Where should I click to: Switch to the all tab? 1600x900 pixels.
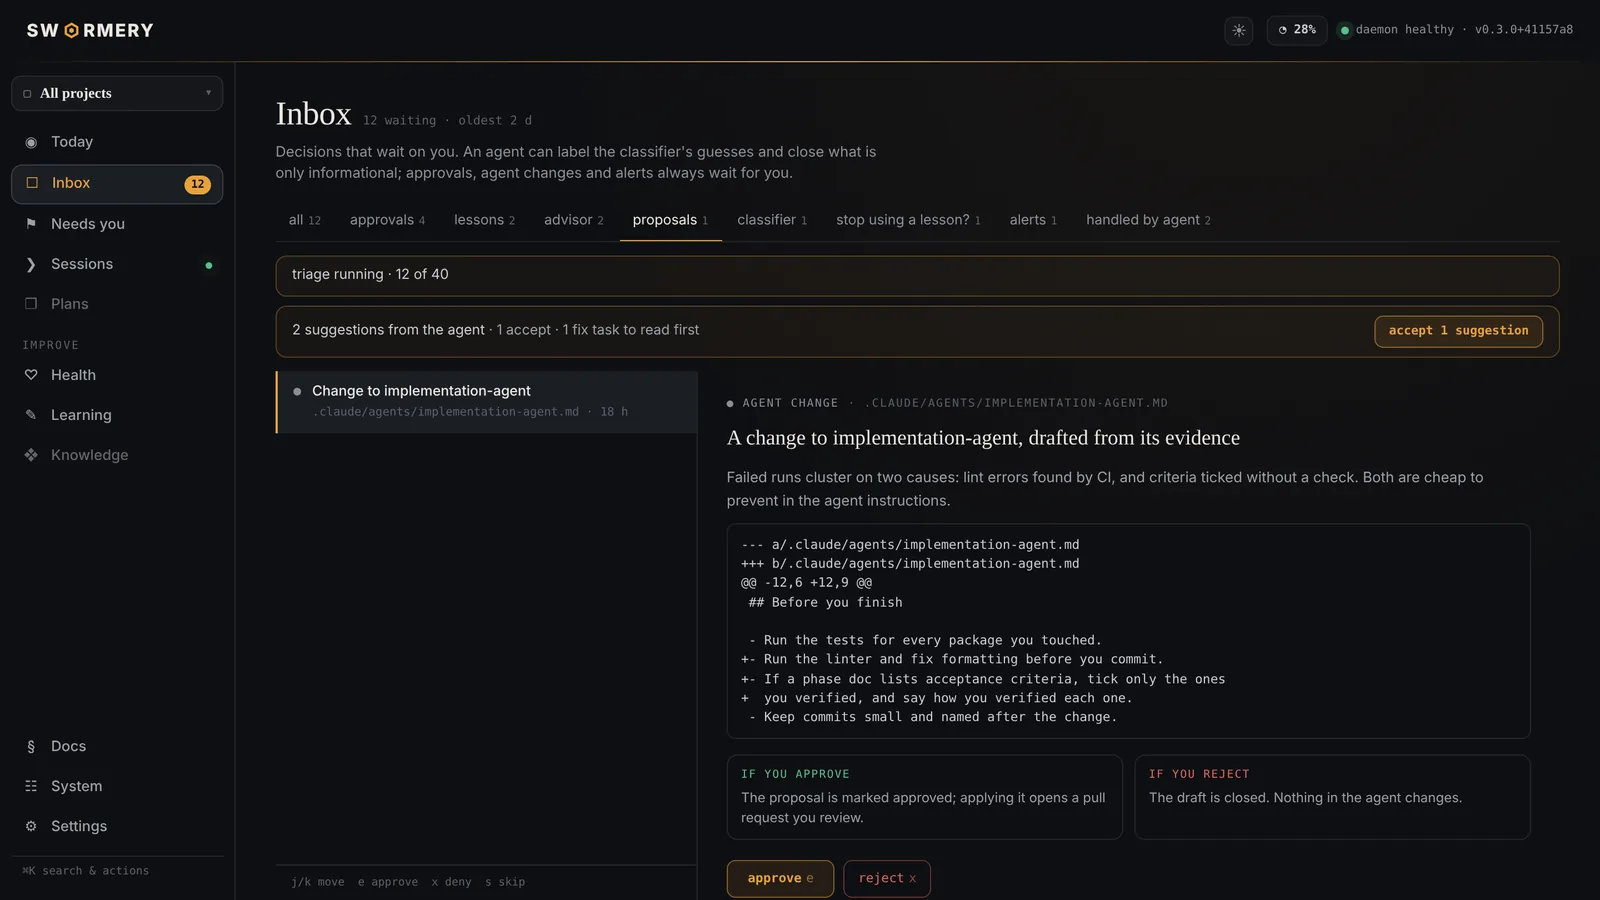[305, 220]
